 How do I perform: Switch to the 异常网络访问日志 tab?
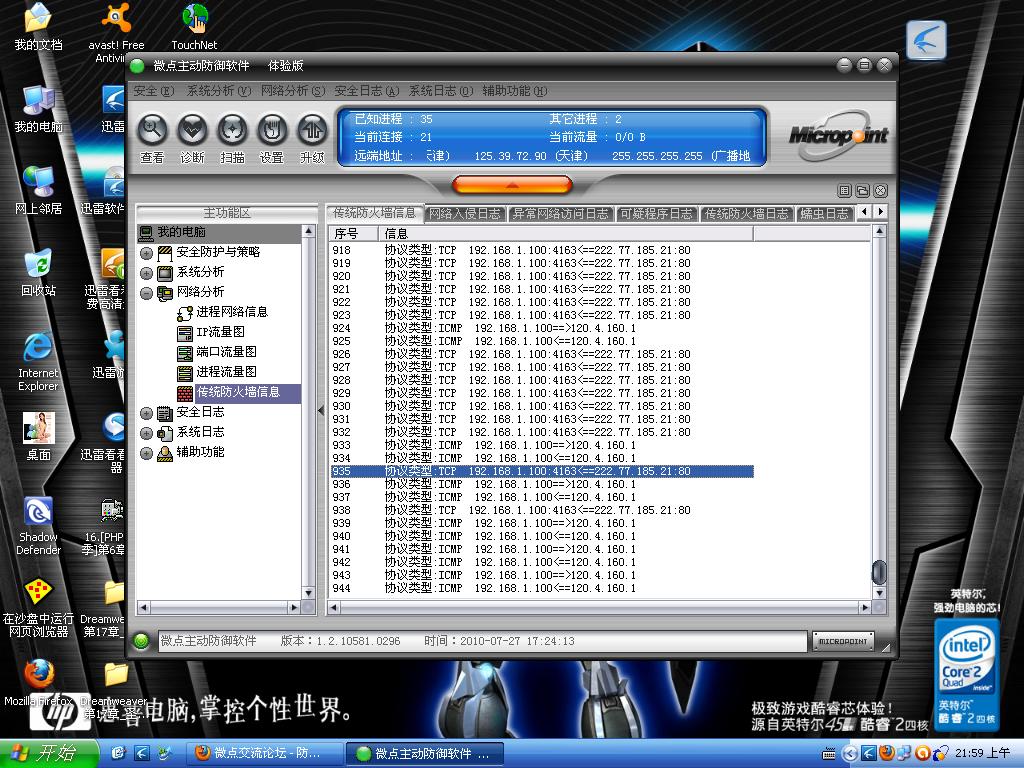pyautogui.click(x=560, y=214)
